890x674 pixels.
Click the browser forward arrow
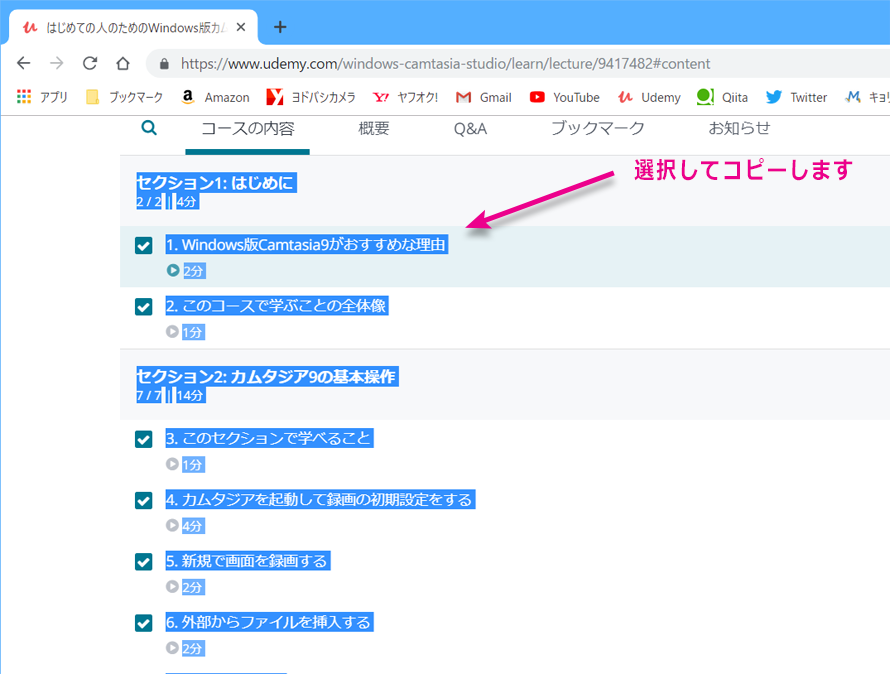pos(57,63)
